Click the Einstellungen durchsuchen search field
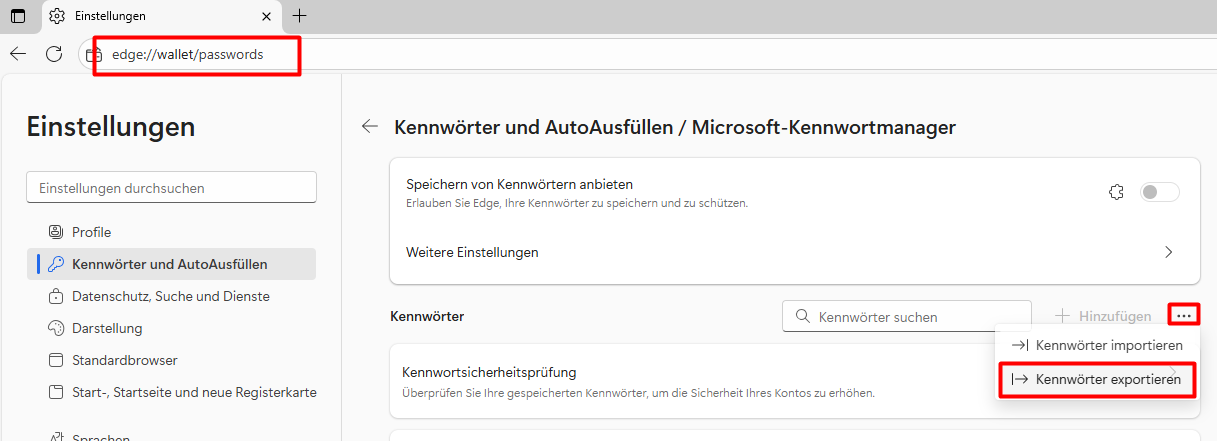The height and width of the screenshot is (441, 1217). click(x=171, y=187)
